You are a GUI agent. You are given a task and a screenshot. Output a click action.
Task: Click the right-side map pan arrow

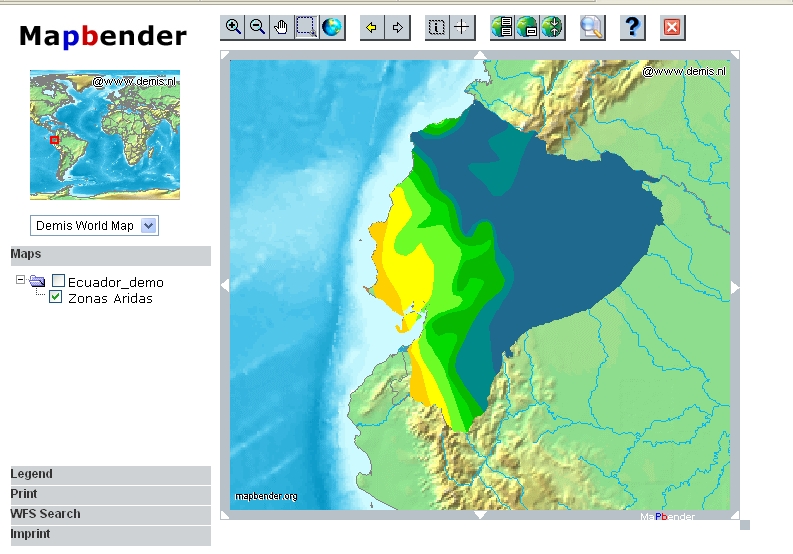[x=735, y=287]
